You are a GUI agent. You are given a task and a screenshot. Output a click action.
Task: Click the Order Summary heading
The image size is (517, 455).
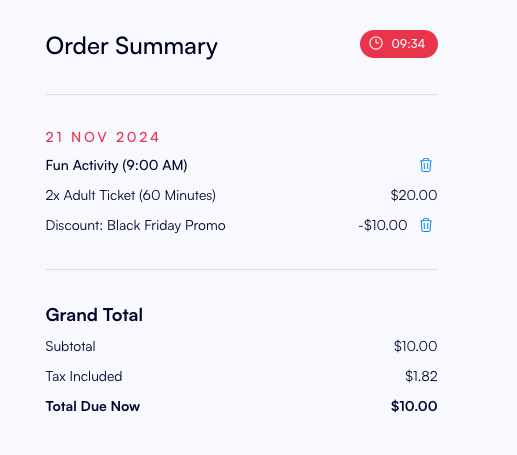(131, 46)
